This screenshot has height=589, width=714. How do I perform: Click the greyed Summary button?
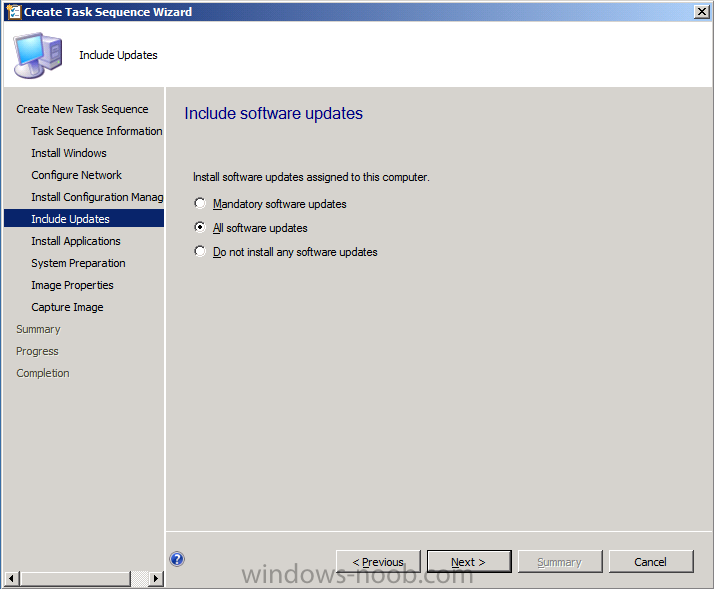tap(560, 562)
